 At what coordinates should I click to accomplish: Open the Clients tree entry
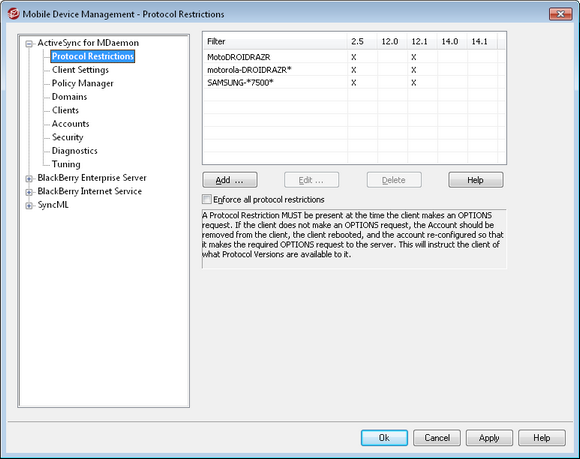65,110
